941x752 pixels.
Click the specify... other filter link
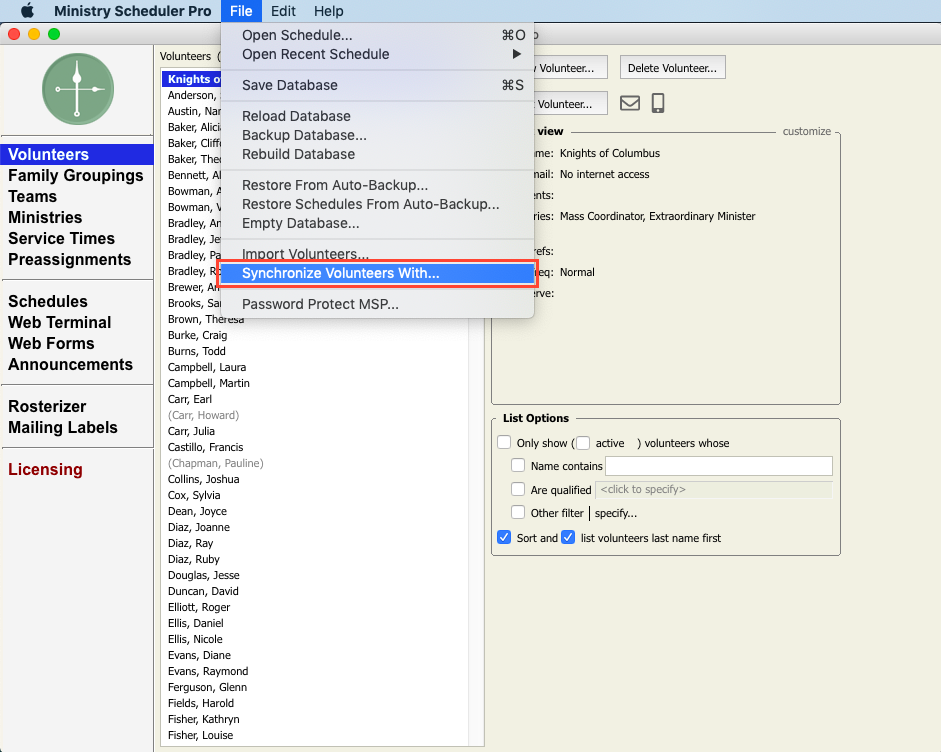616,513
